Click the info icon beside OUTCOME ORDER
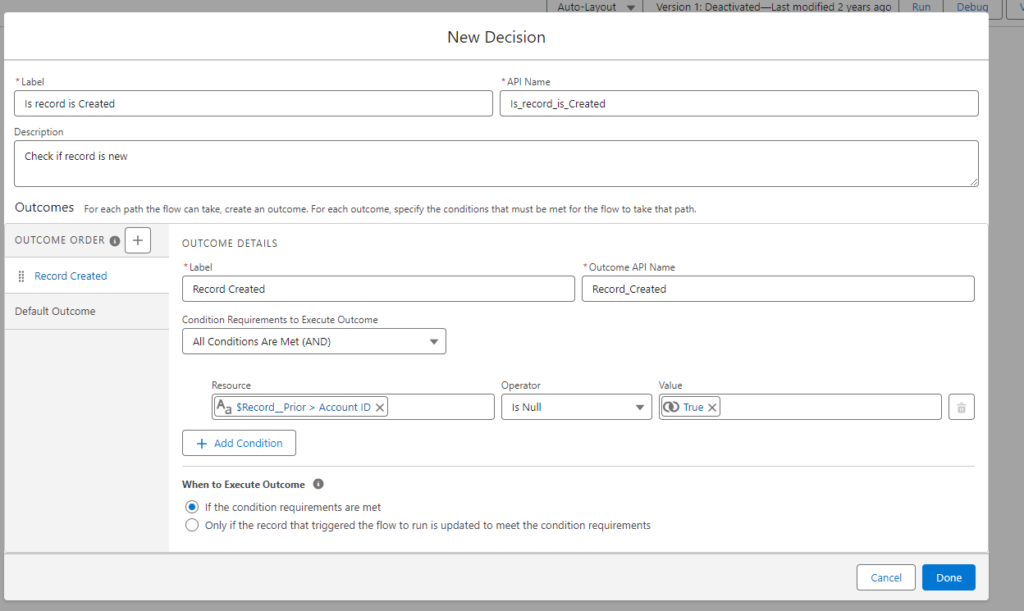The height and width of the screenshot is (611, 1024). click(x=115, y=240)
